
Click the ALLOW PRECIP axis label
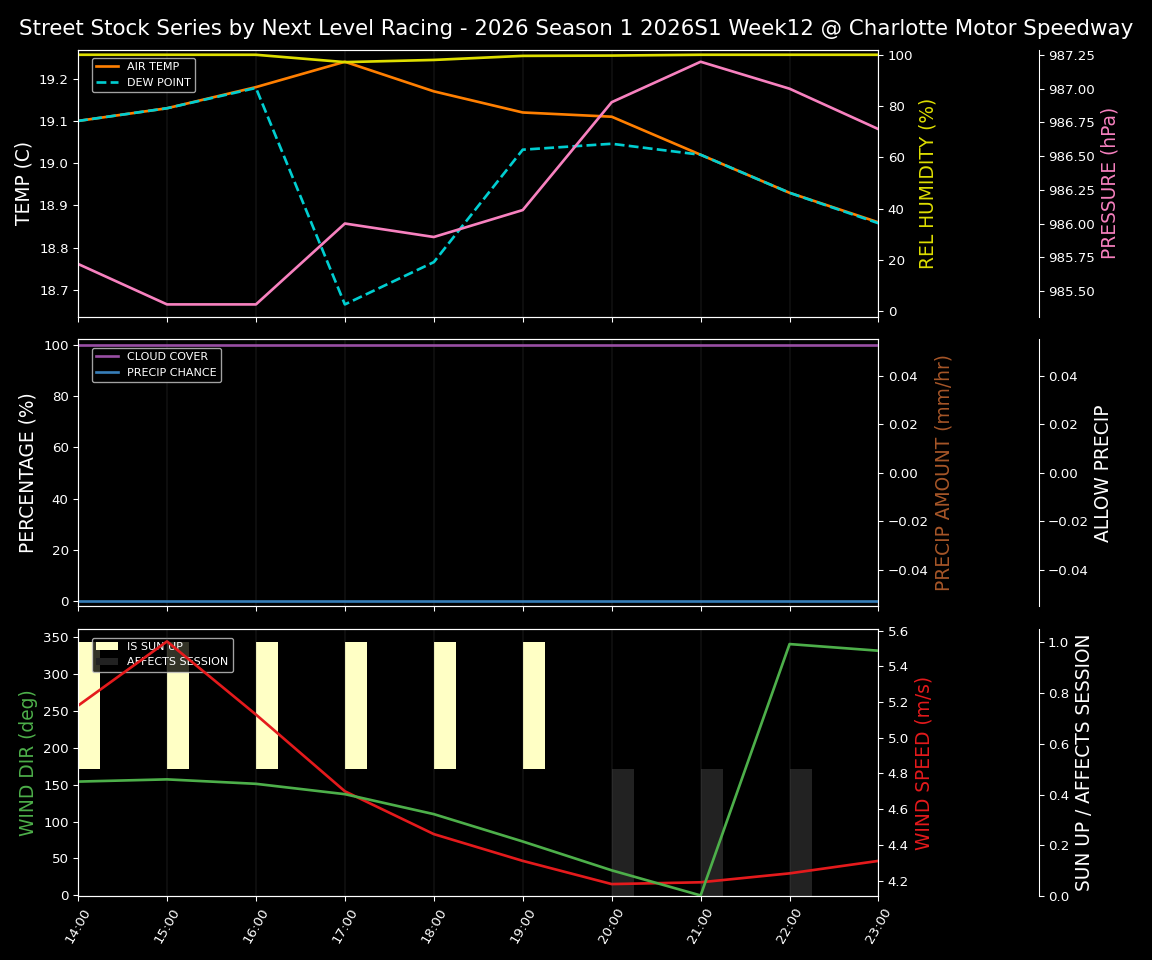pyautogui.click(x=1105, y=473)
